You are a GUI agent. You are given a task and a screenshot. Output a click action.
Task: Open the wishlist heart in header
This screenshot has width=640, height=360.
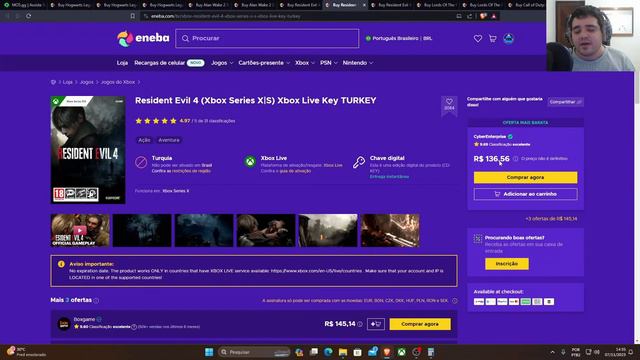tap(478, 39)
